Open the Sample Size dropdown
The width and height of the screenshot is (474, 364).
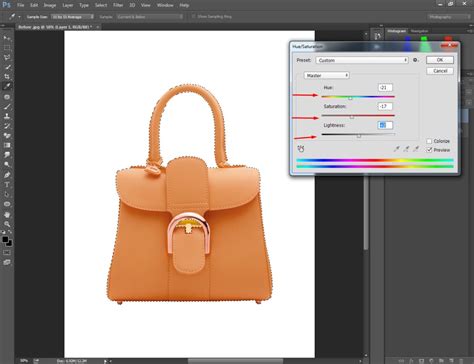click(72, 17)
